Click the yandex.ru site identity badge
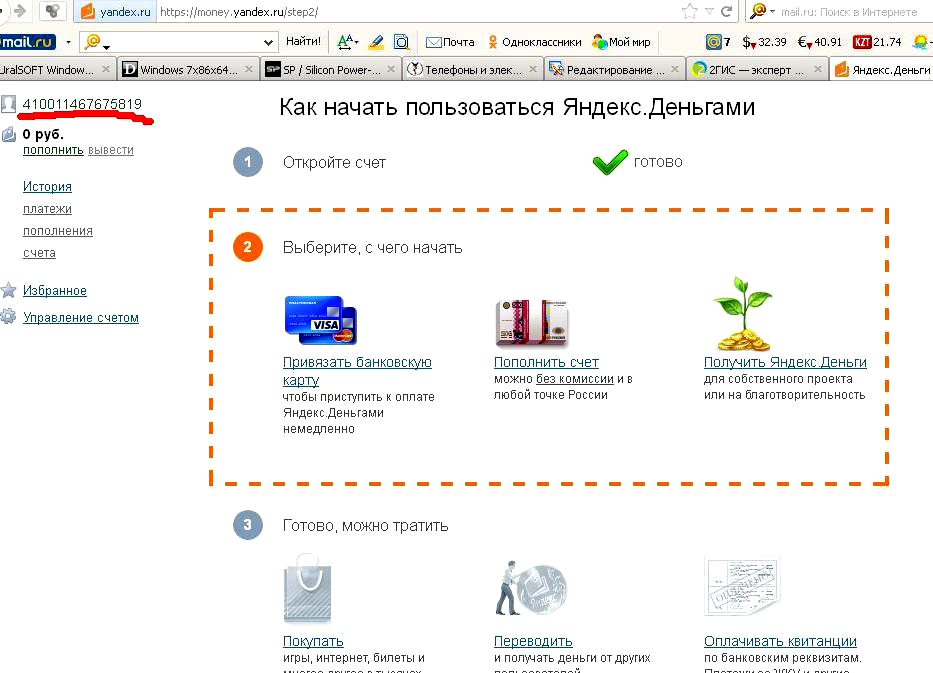Viewport: 933px width, 673px height. [x=116, y=12]
